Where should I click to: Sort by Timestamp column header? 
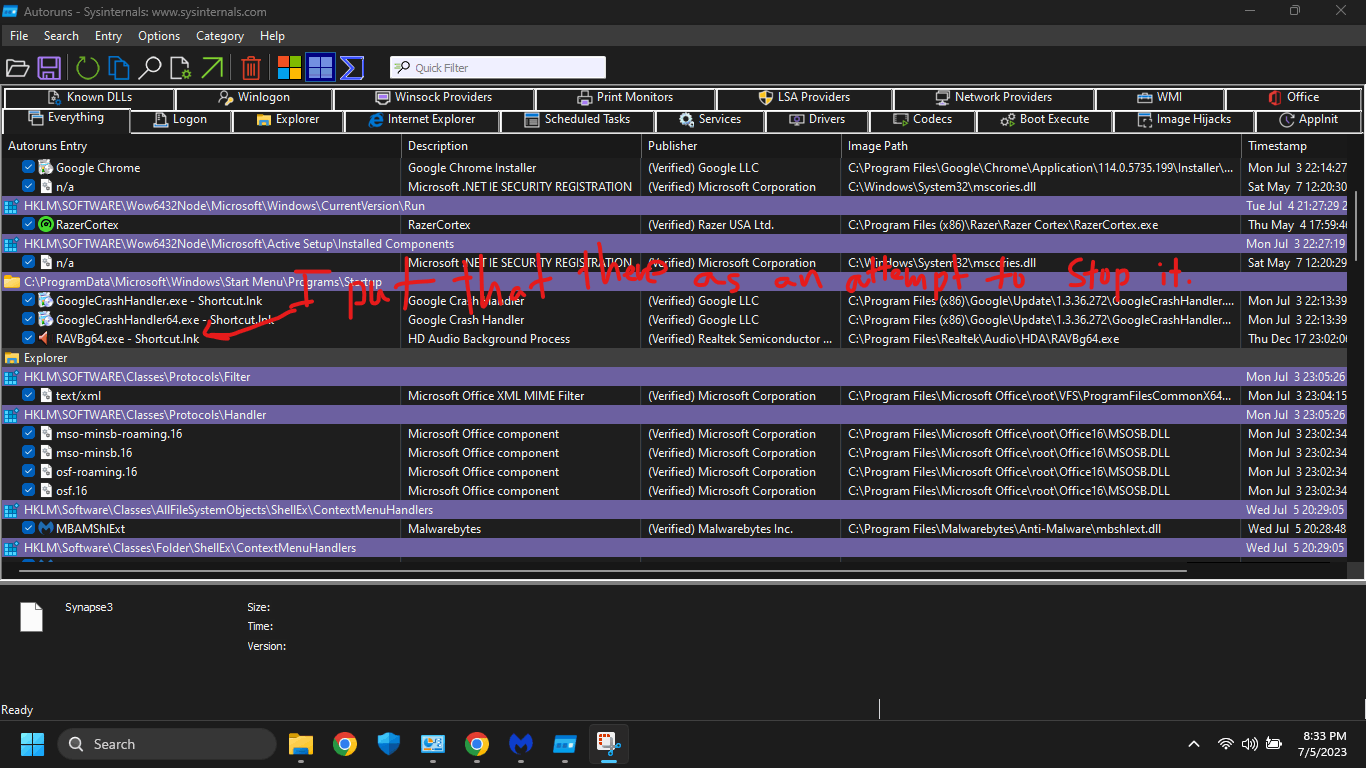tap(1296, 146)
